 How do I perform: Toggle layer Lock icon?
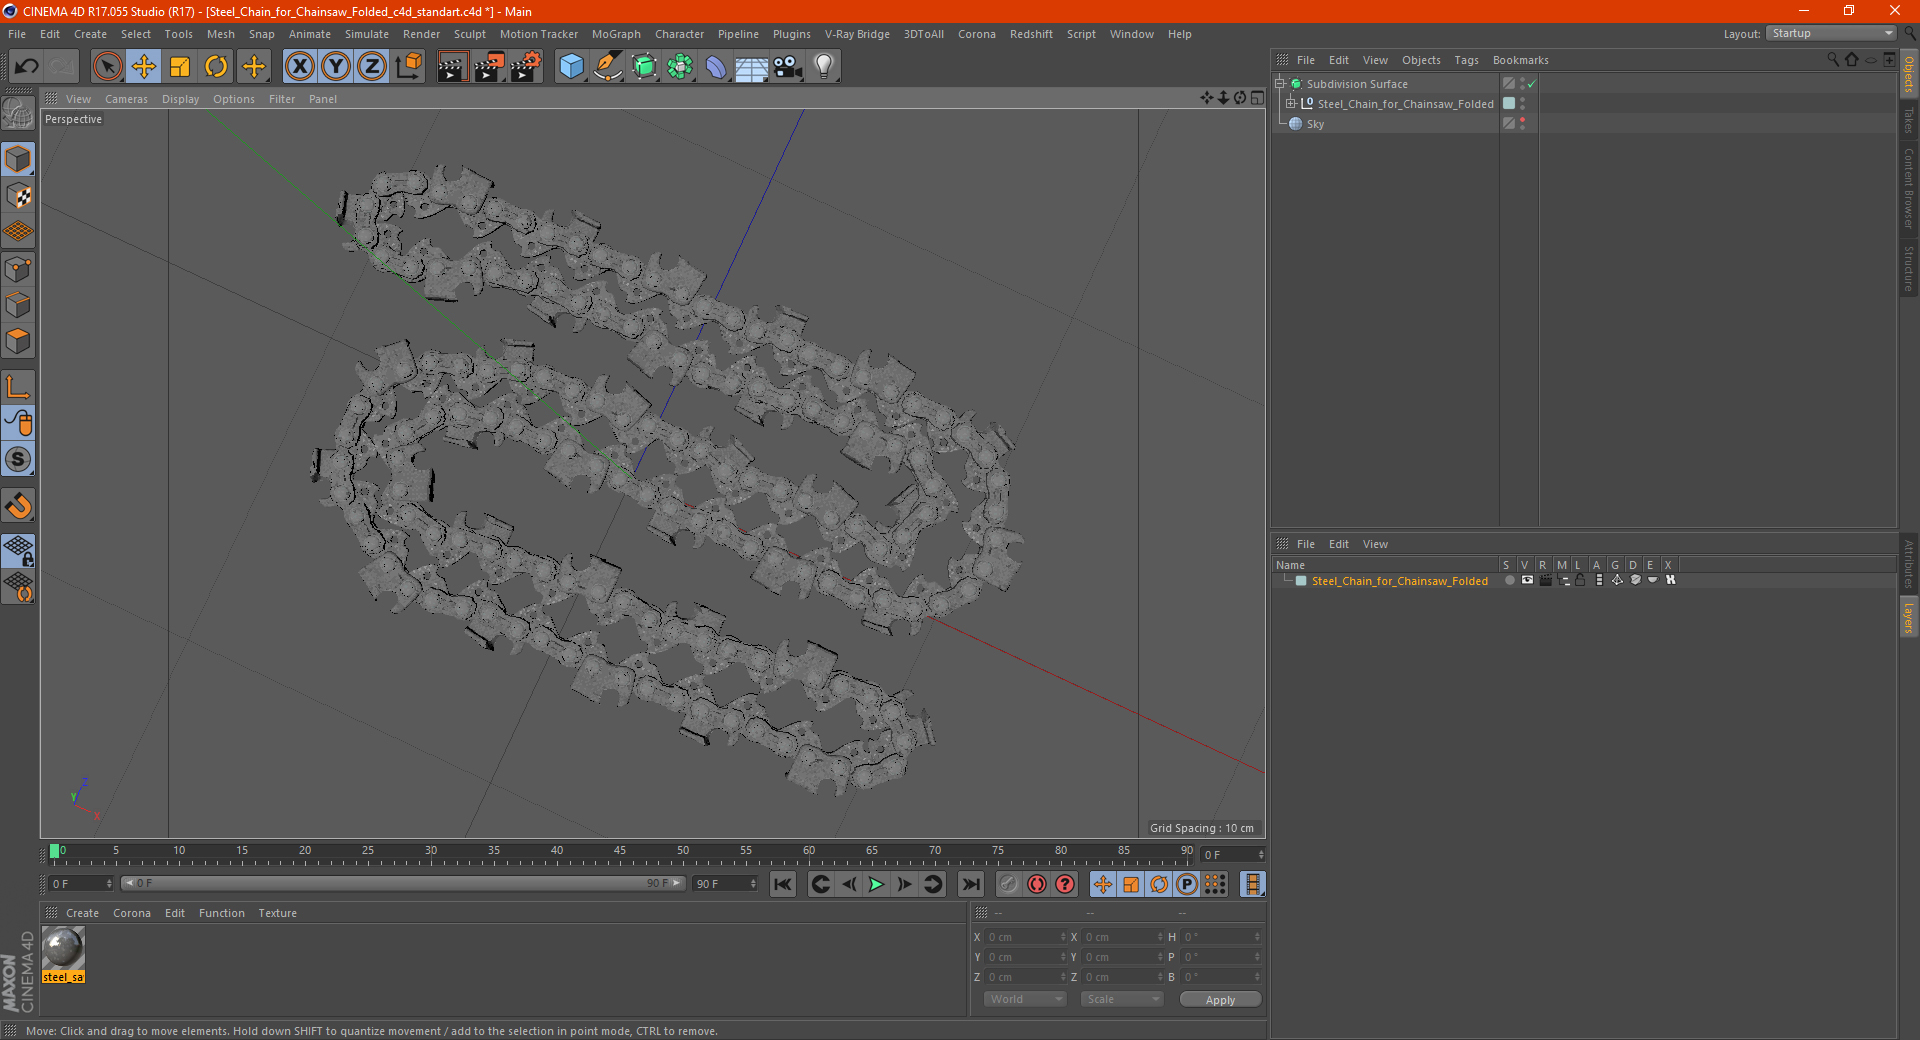click(1580, 580)
